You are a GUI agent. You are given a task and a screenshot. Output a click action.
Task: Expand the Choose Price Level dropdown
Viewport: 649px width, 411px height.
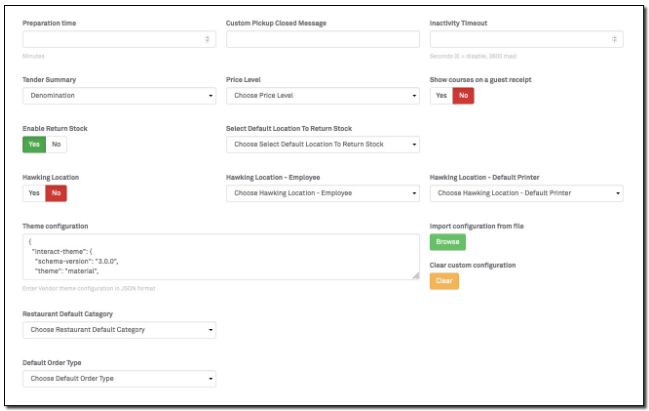click(x=322, y=96)
